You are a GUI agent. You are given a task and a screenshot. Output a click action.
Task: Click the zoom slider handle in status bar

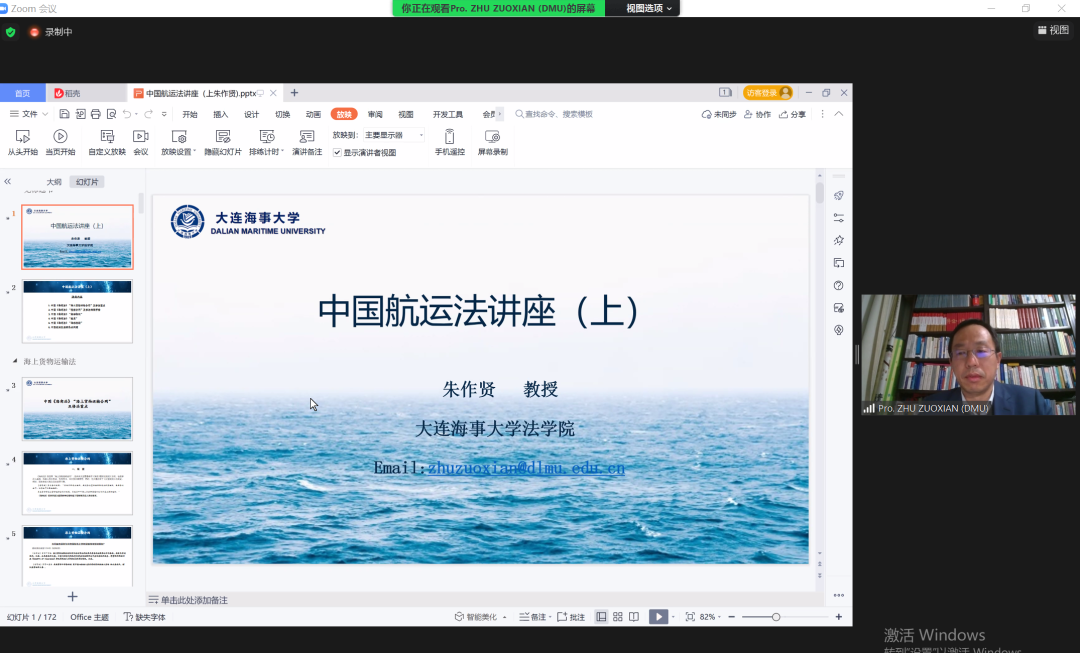point(776,617)
